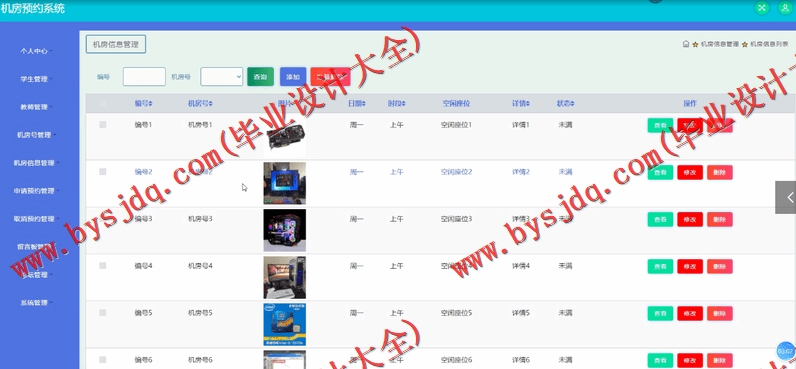Click the green 查询 search button
This screenshot has width=796, height=369.
pyautogui.click(x=260, y=77)
